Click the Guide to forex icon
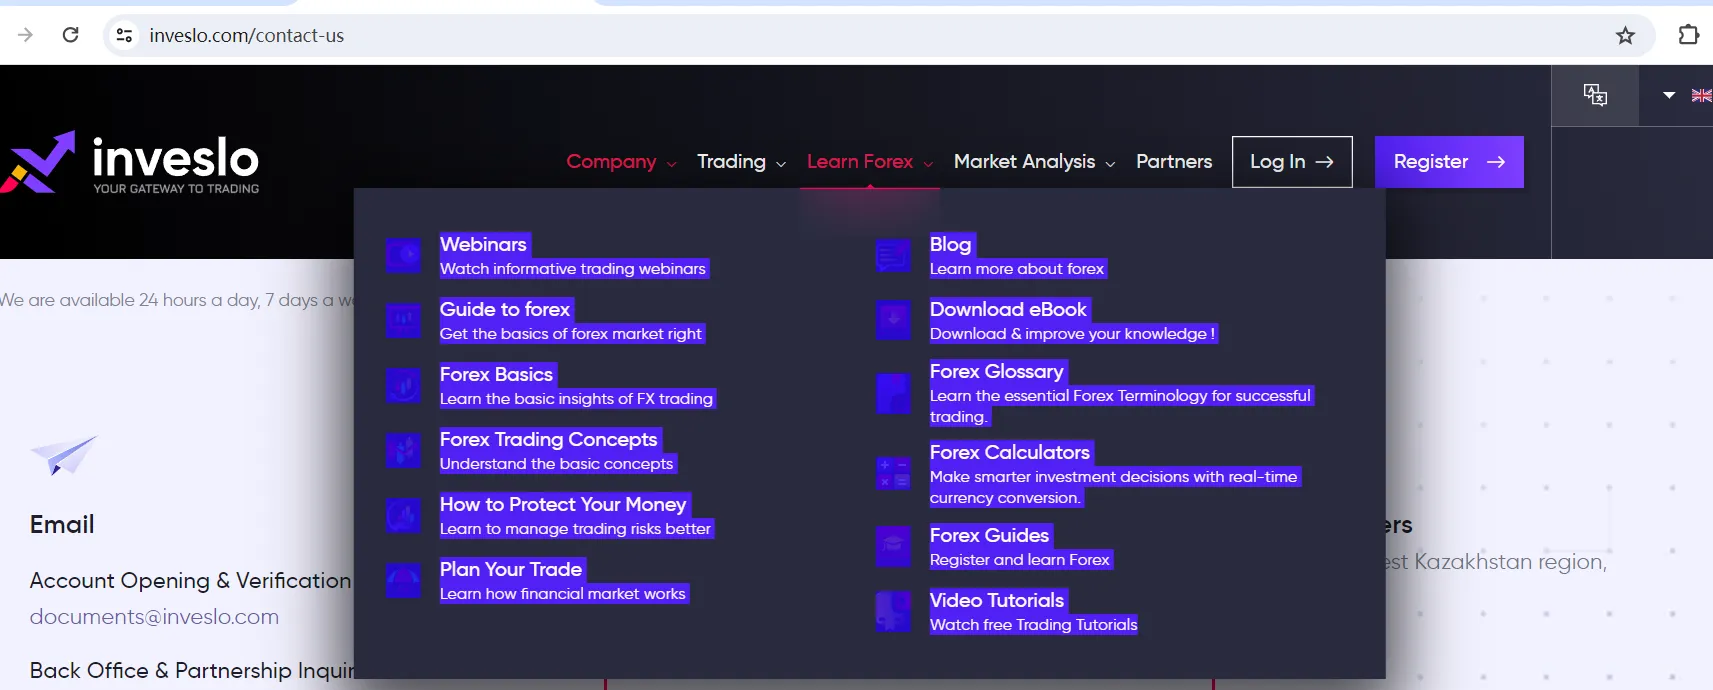Screen dimensions: 1713x690 [x=404, y=321]
